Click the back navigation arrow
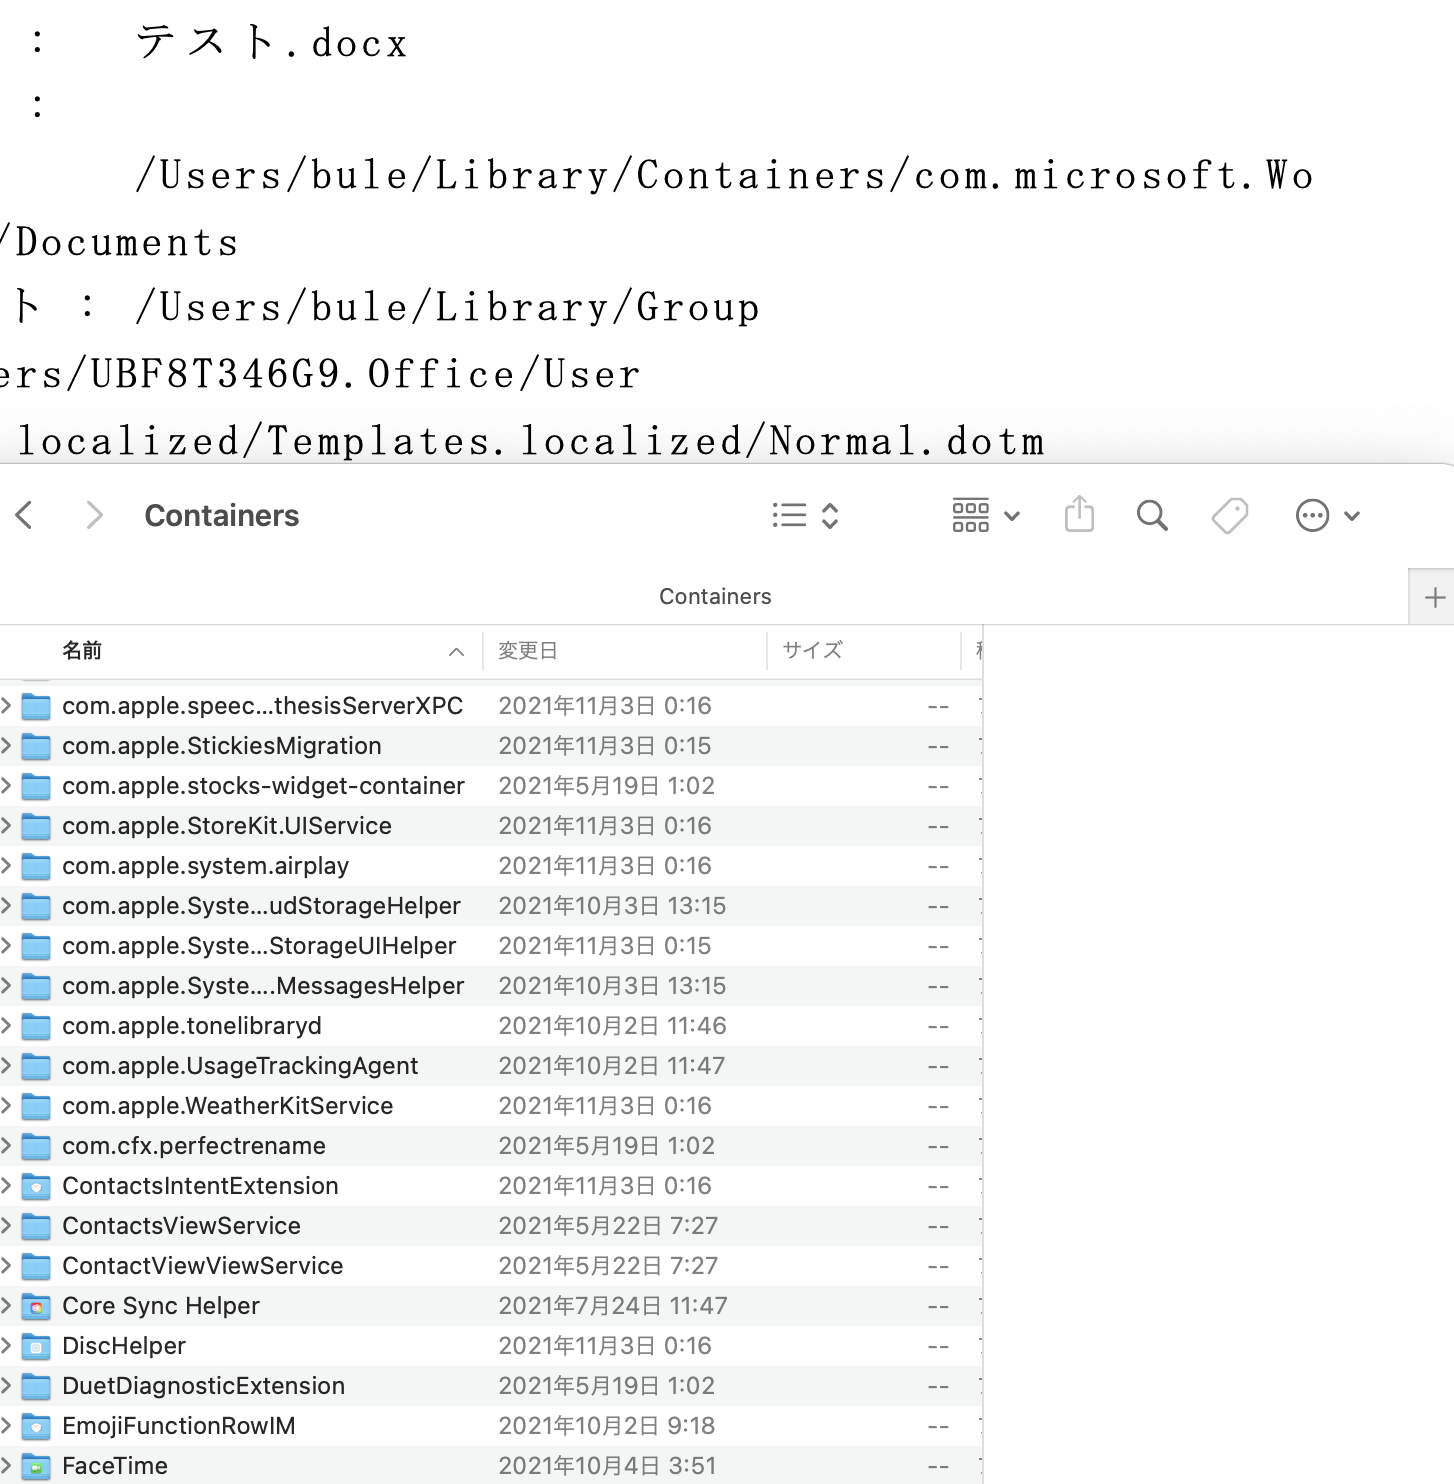Image resolution: width=1454 pixels, height=1484 pixels. (25, 515)
